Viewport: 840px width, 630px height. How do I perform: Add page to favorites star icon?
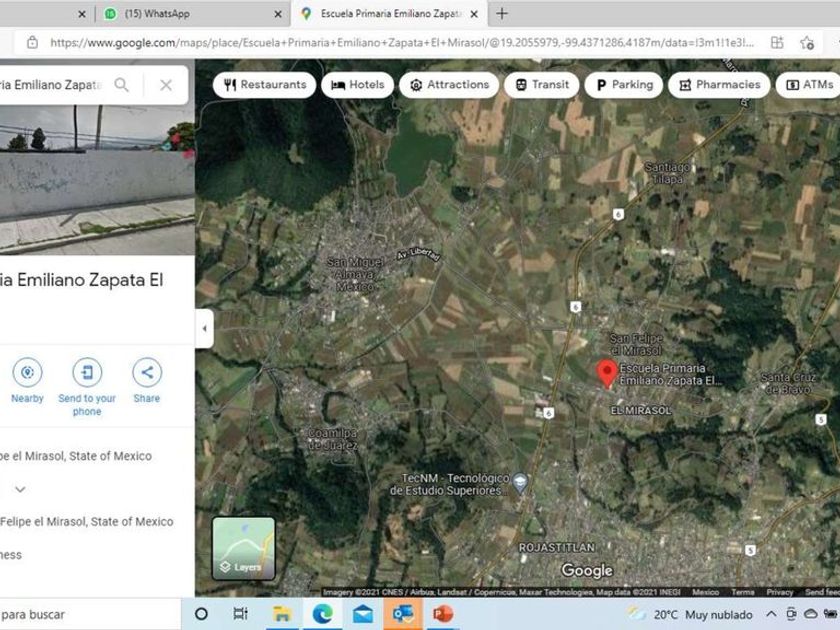coord(807,43)
